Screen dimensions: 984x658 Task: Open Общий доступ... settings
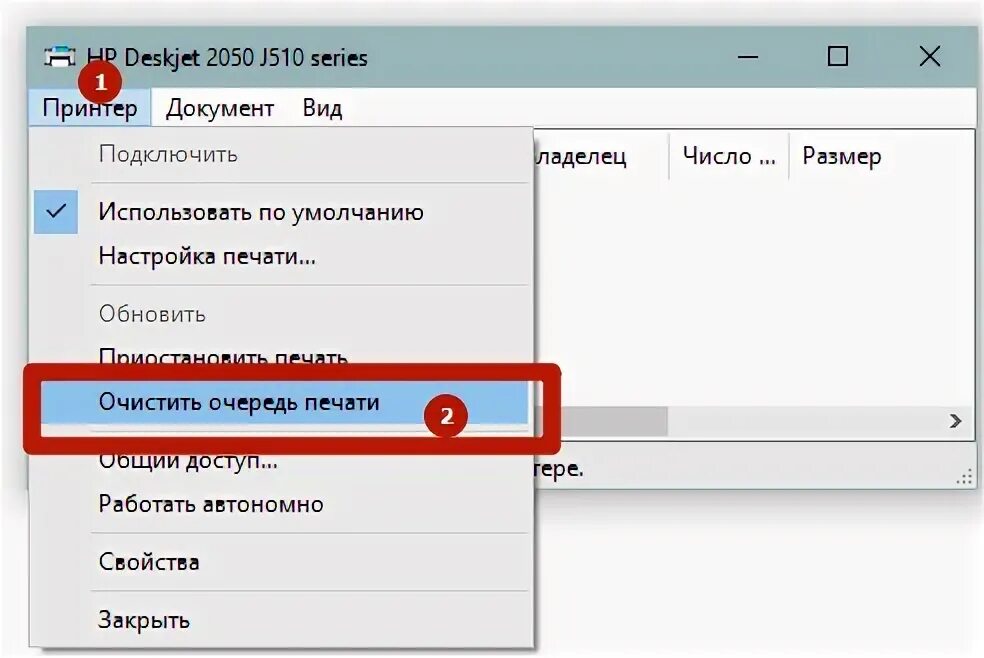coord(281,463)
